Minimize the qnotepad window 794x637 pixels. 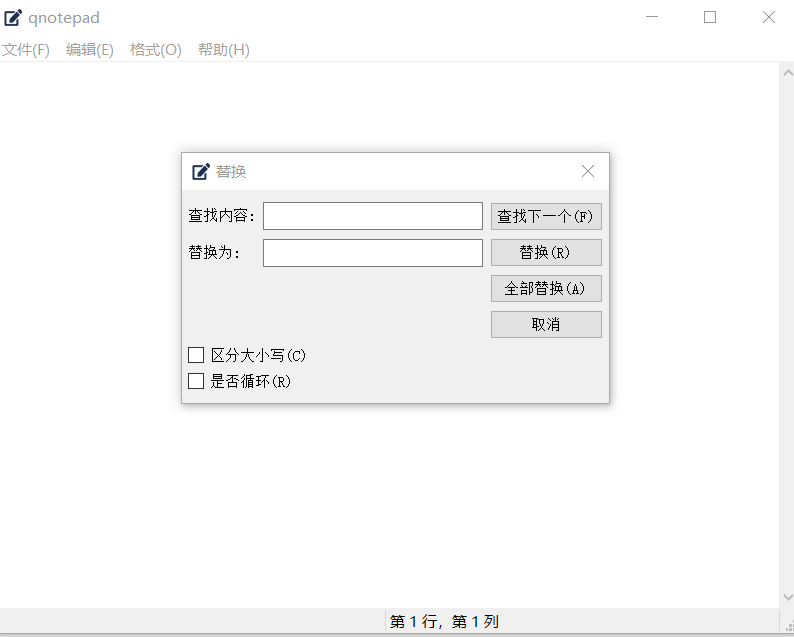click(x=652, y=17)
